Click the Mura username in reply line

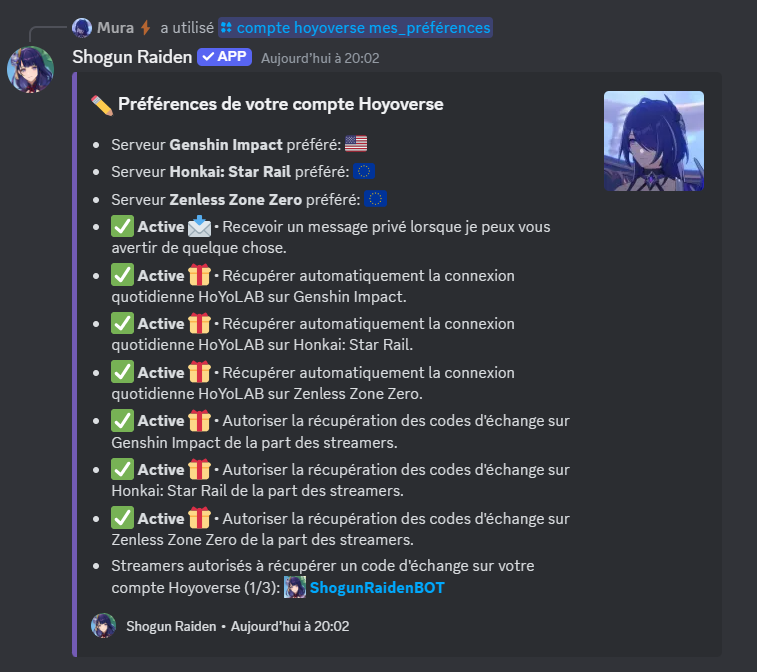115,28
